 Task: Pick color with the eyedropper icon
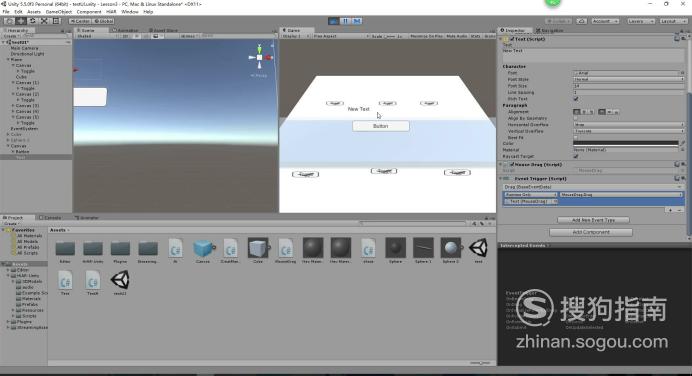(x=682, y=143)
